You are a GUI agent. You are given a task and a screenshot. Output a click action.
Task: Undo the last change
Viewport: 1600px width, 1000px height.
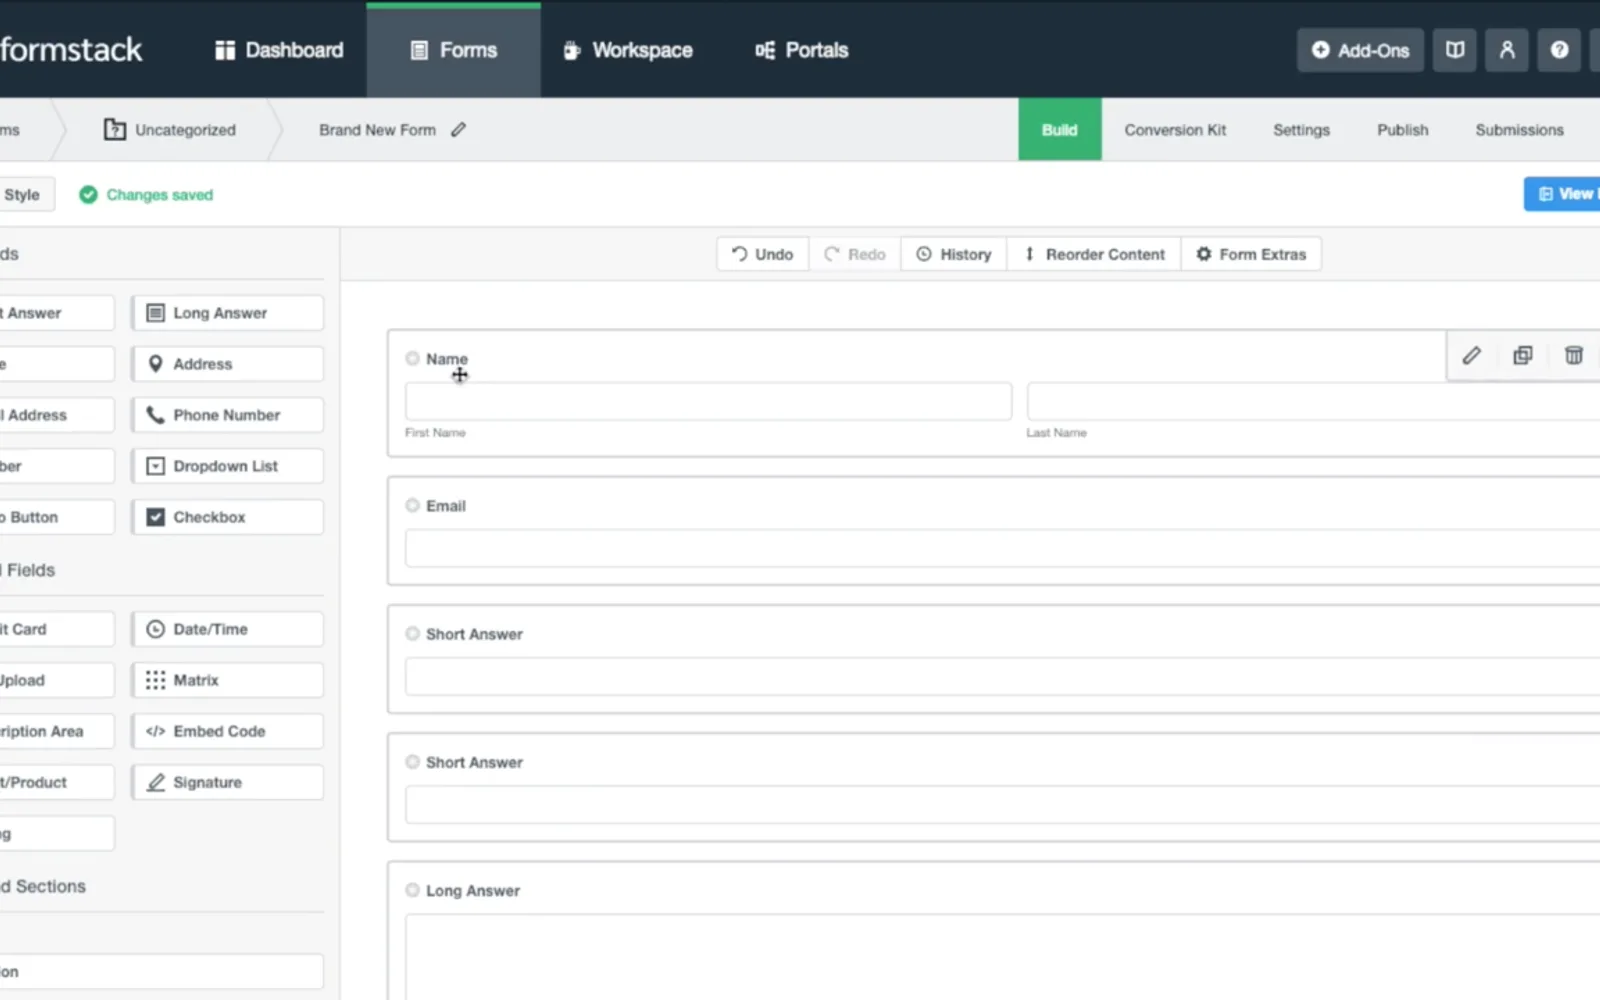[x=762, y=254]
